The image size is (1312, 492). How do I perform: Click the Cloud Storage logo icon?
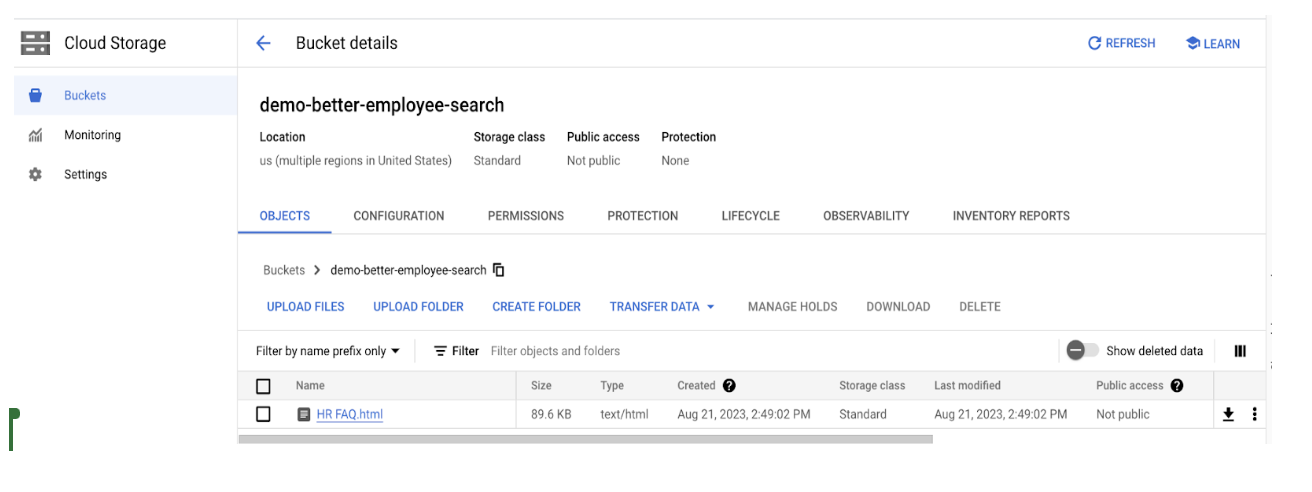(x=35, y=43)
